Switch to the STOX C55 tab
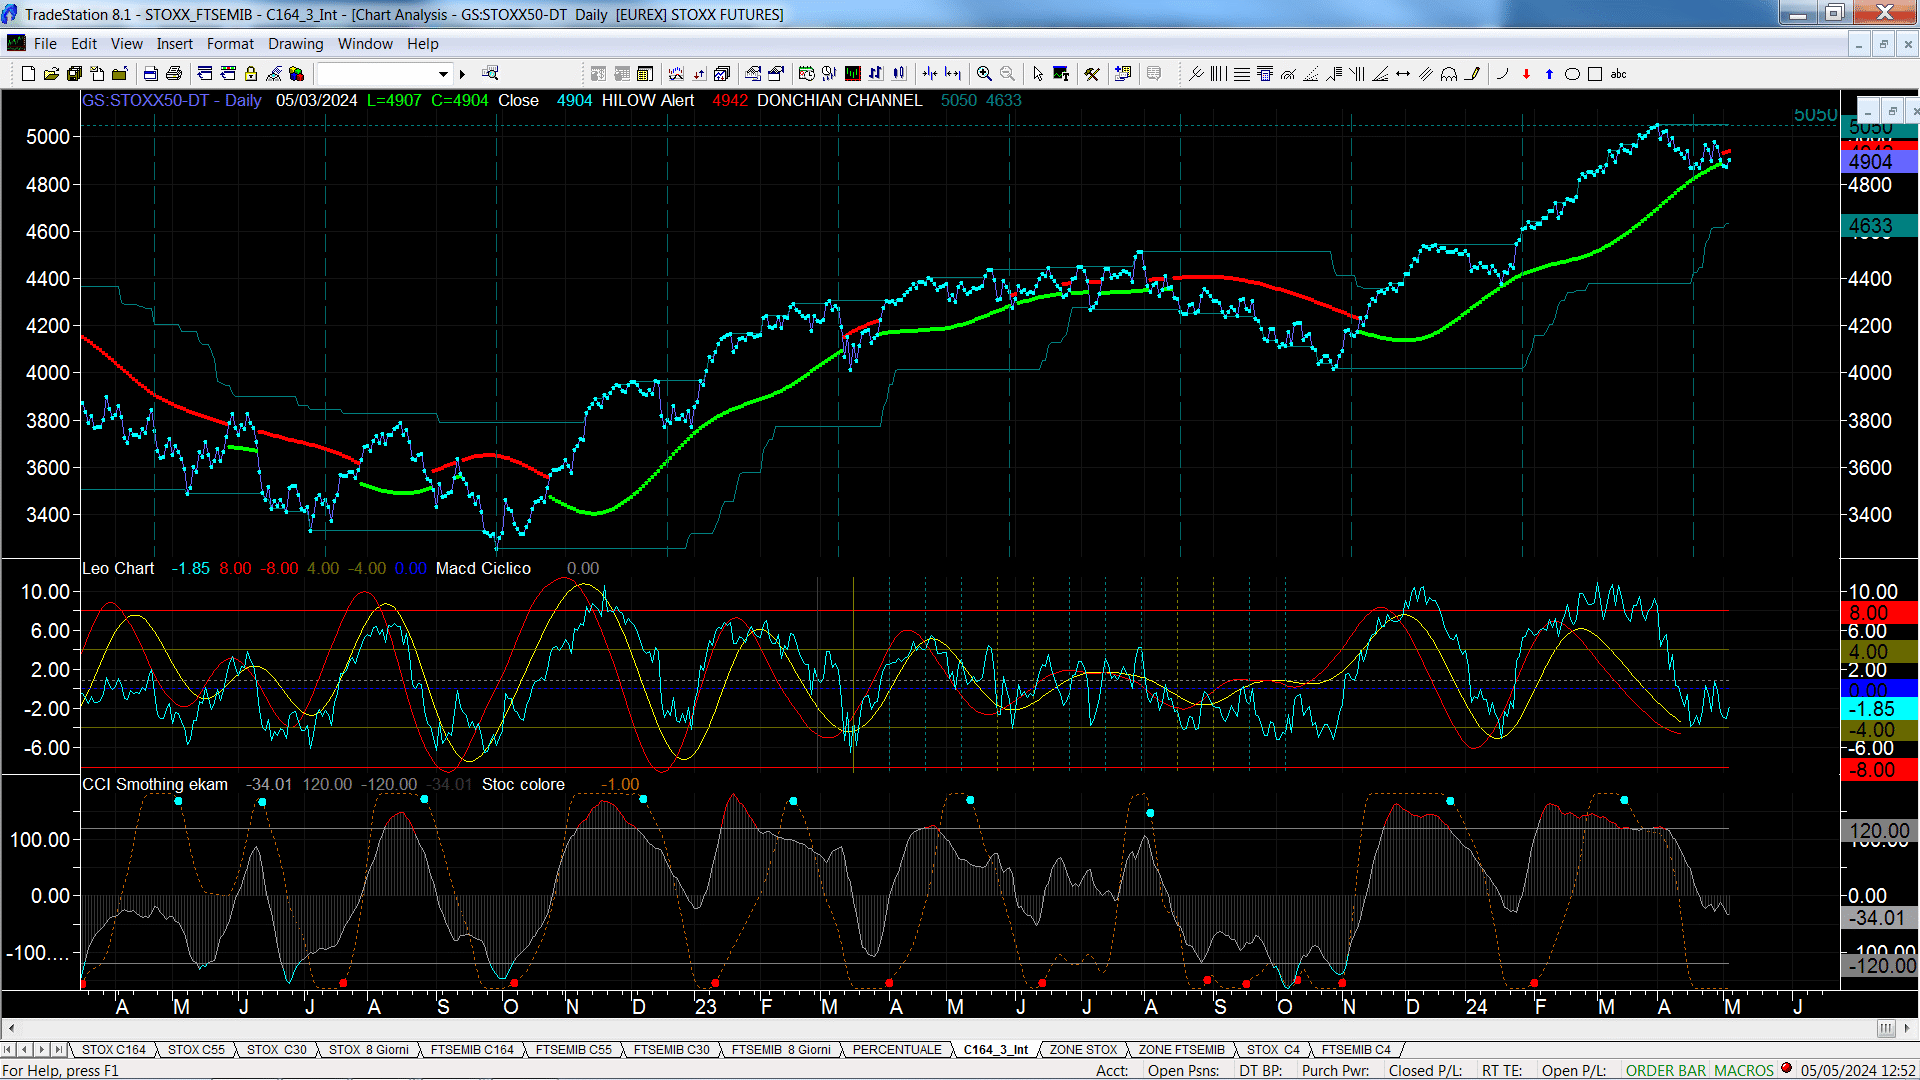This screenshot has width=1920, height=1080. (196, 1050)
